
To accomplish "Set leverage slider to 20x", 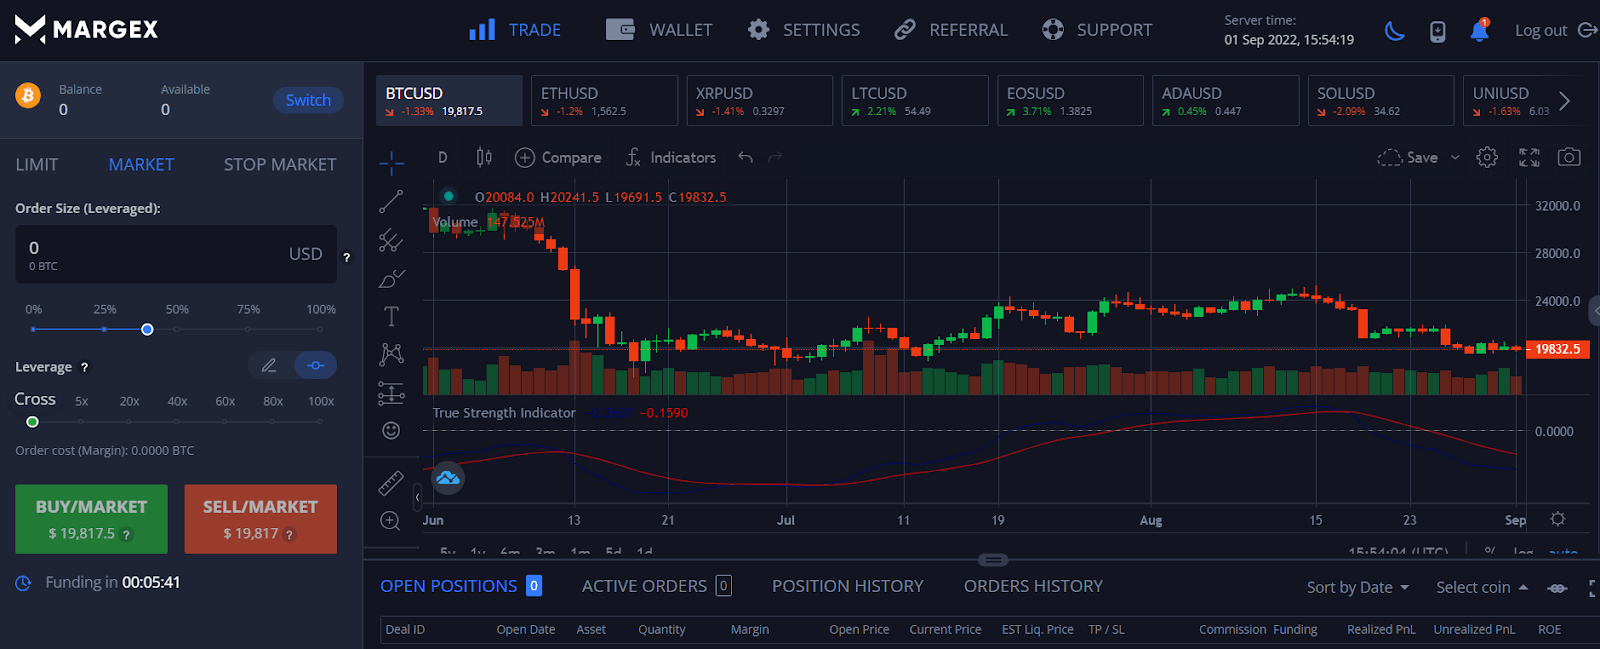I will [129, 422].
